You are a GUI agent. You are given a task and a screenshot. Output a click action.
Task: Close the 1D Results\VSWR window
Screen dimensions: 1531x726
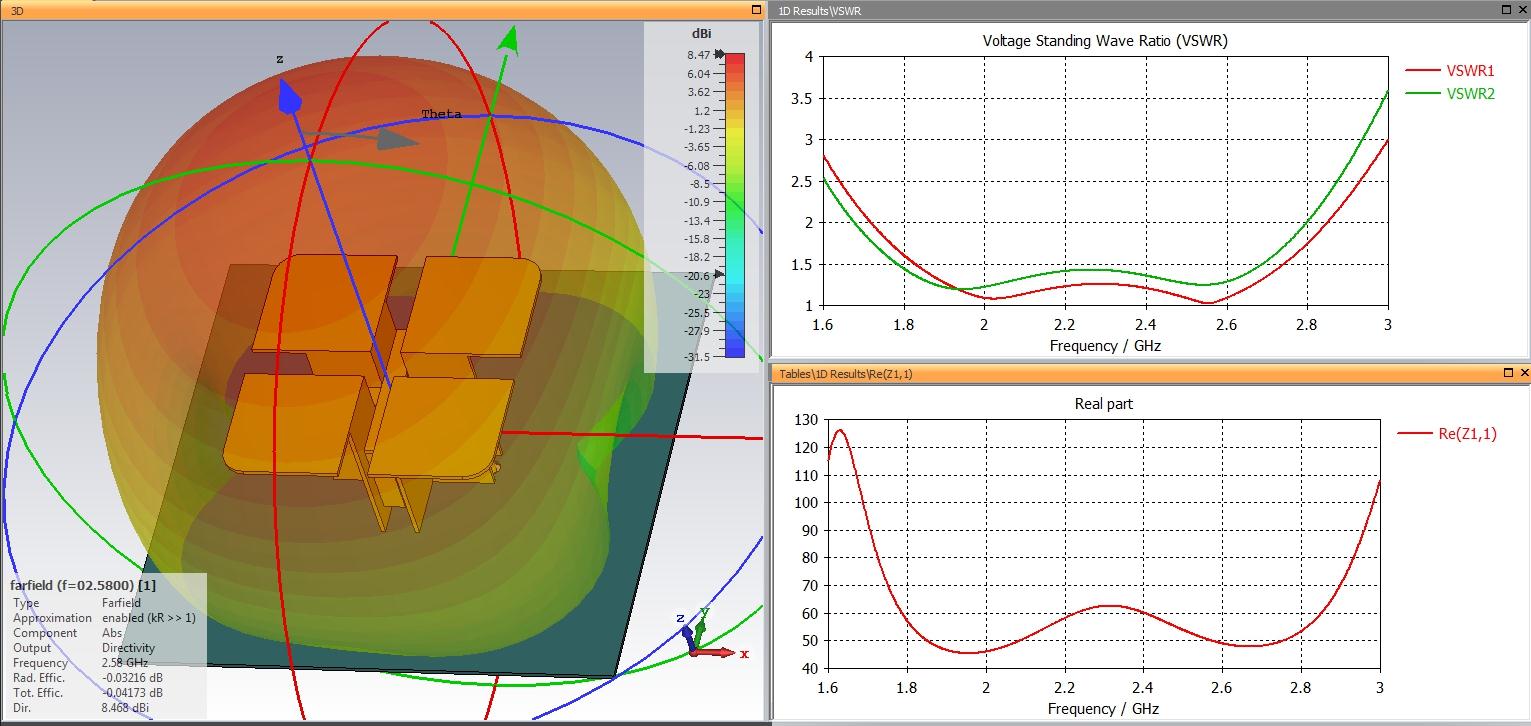pyautogui.click(x=1523, y=10)
